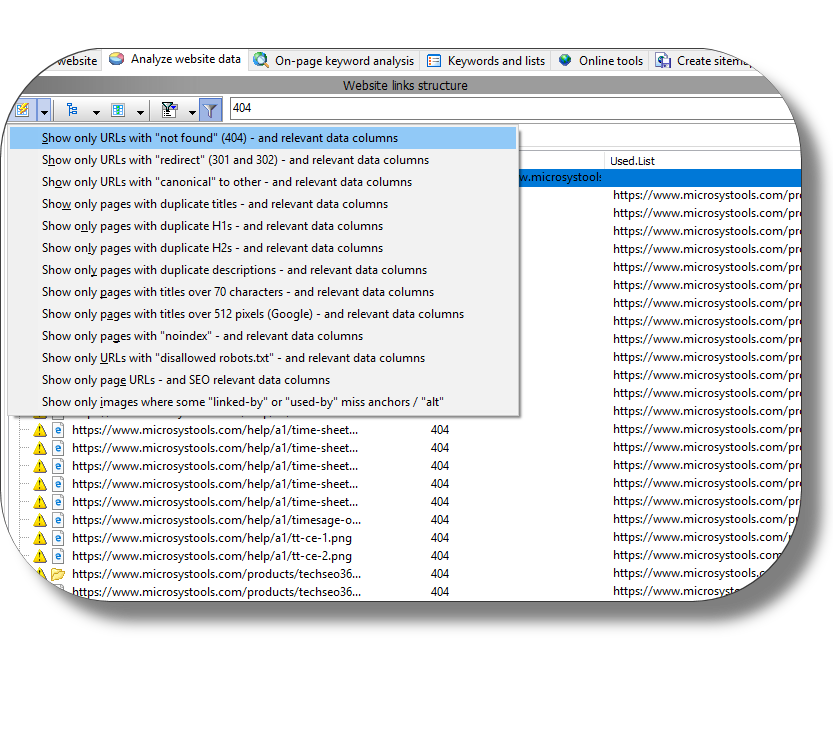Select 'Show only URLs with "redirect" (301 and 302)'
Screen dimensions: 833x731
tap(235, 160)
